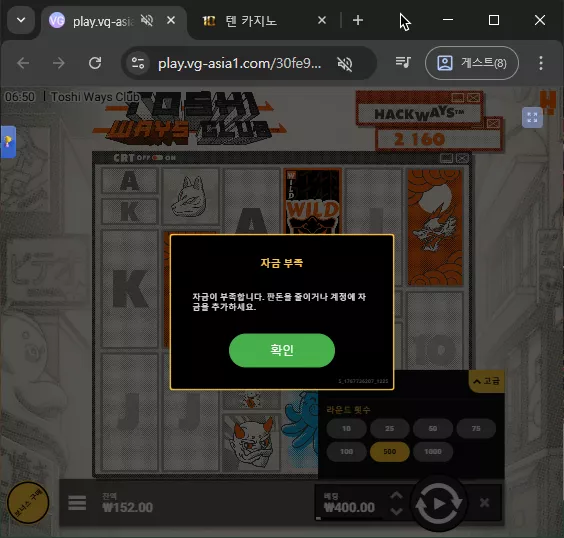This screenshot has width=564, height=538.
Task: Open the game hamburger menu
Action: [77, 503]
